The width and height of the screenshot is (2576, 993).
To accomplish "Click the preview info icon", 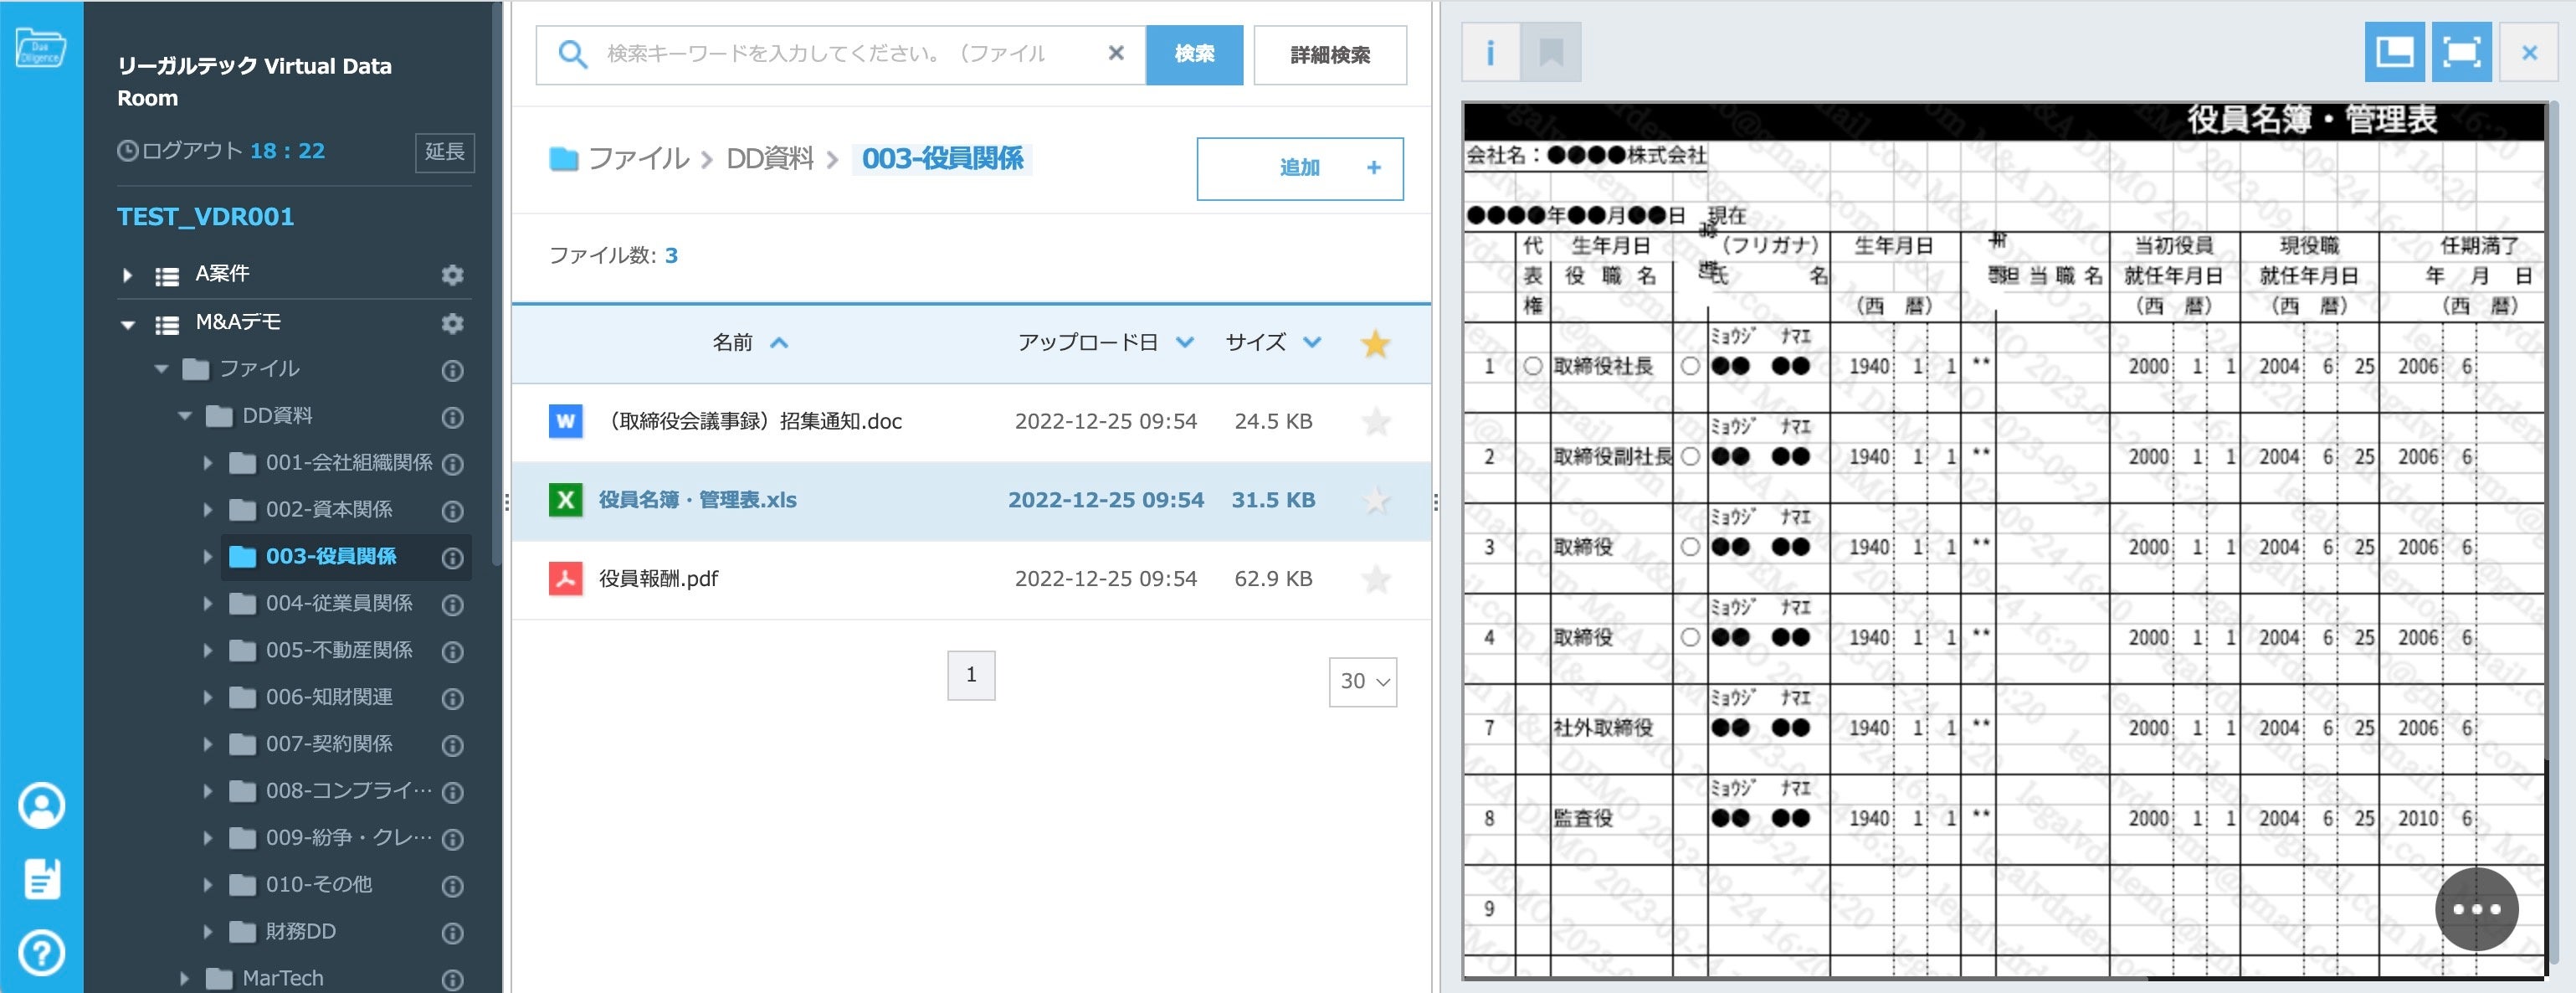I will pyautogui.click(x=1490, y=52).
